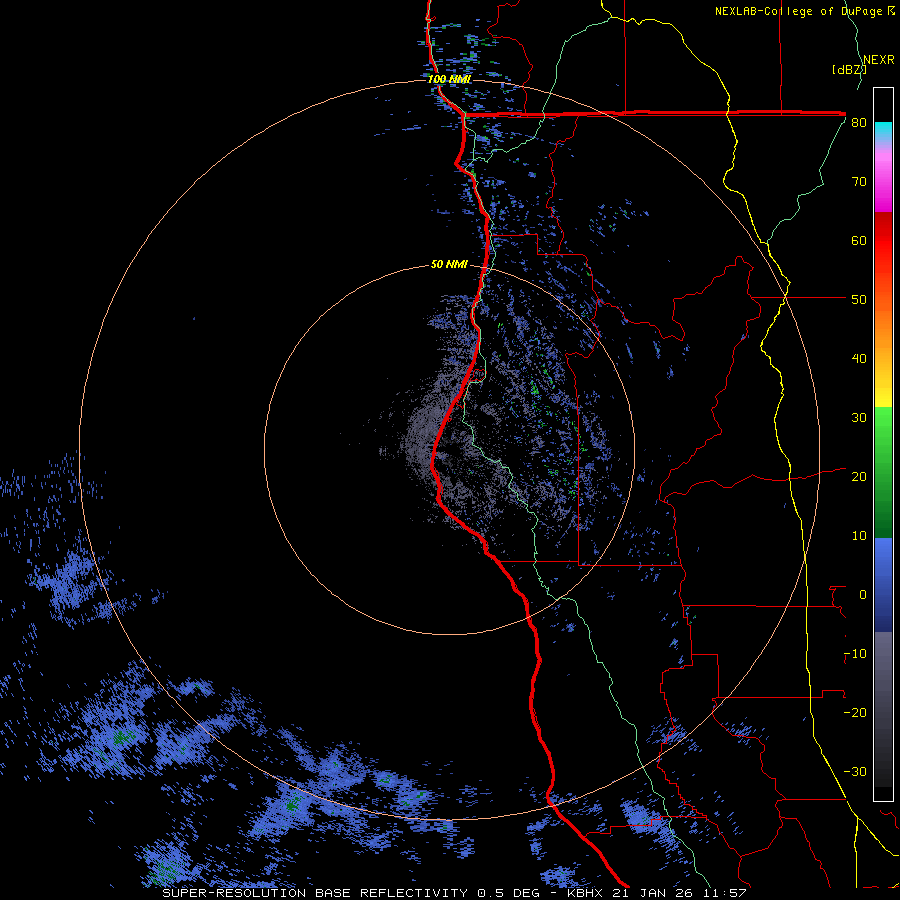900x900 pixels.
Task: Click the 30 value on the dBZ scale
Action: pos(859,418)
